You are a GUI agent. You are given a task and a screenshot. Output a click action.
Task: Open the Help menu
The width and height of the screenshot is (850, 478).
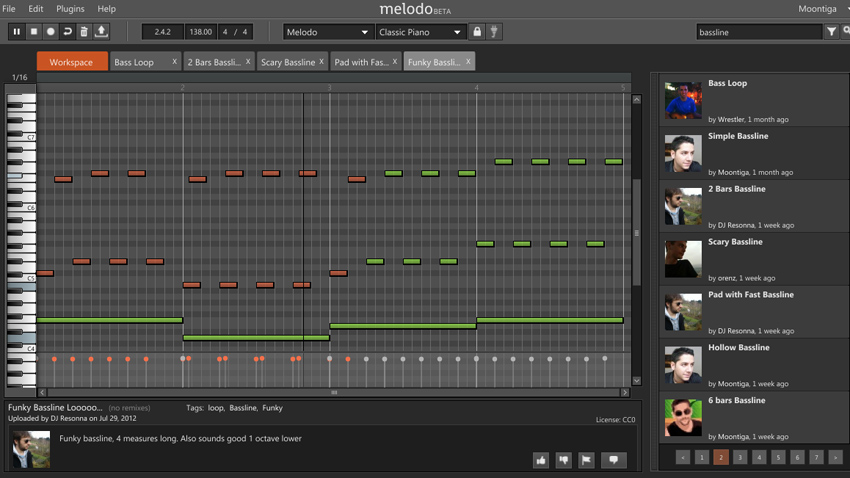[x=107, y=9]
